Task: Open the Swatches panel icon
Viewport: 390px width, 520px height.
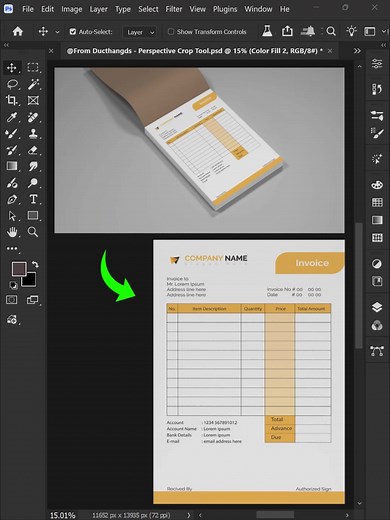Action: (x=377, y=202)
